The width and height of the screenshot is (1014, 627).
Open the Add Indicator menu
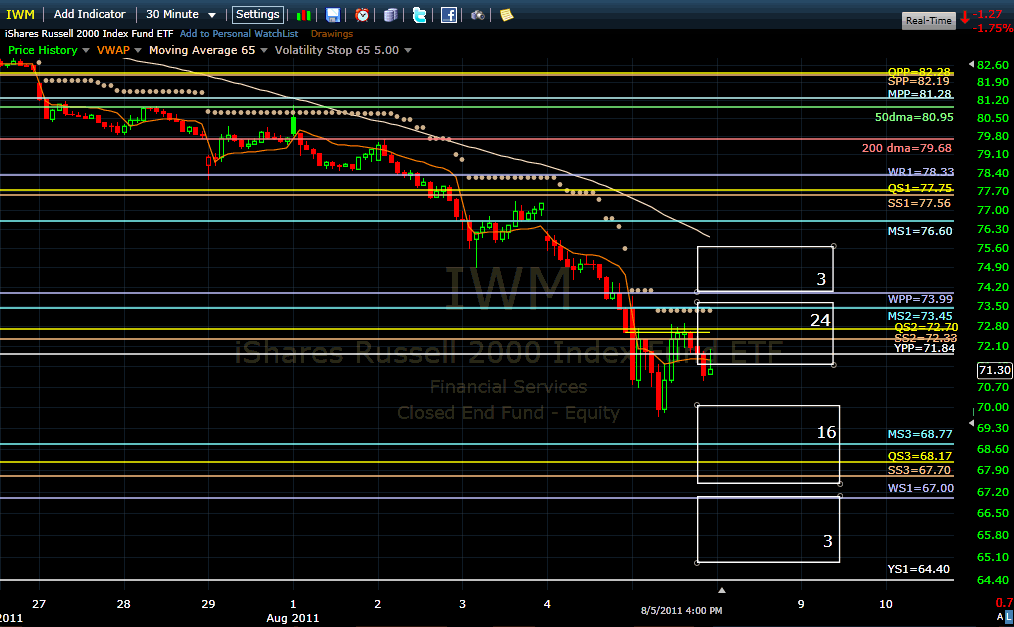pyautogui.click(x=89, y=14)
